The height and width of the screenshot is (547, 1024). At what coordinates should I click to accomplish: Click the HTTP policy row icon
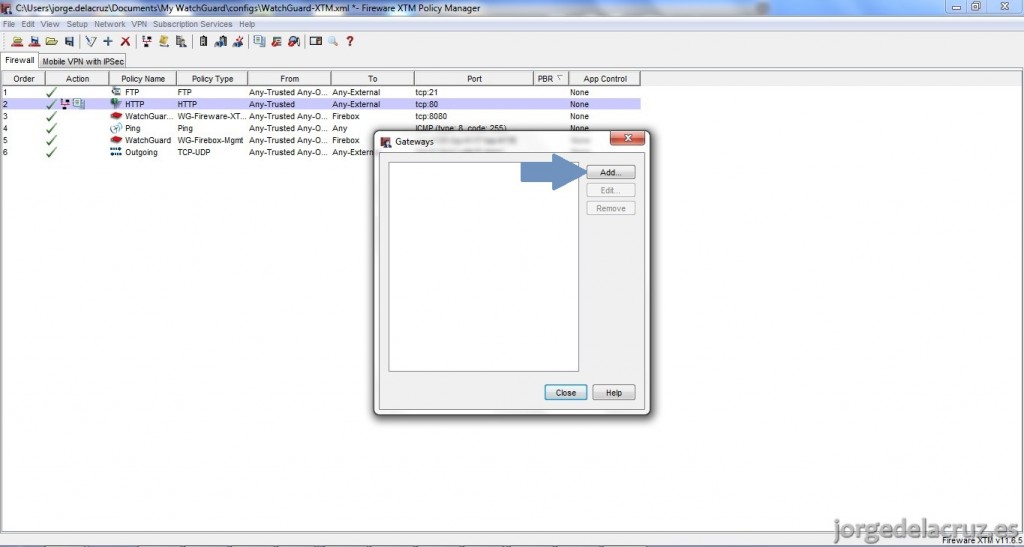[x=116, y=104]
